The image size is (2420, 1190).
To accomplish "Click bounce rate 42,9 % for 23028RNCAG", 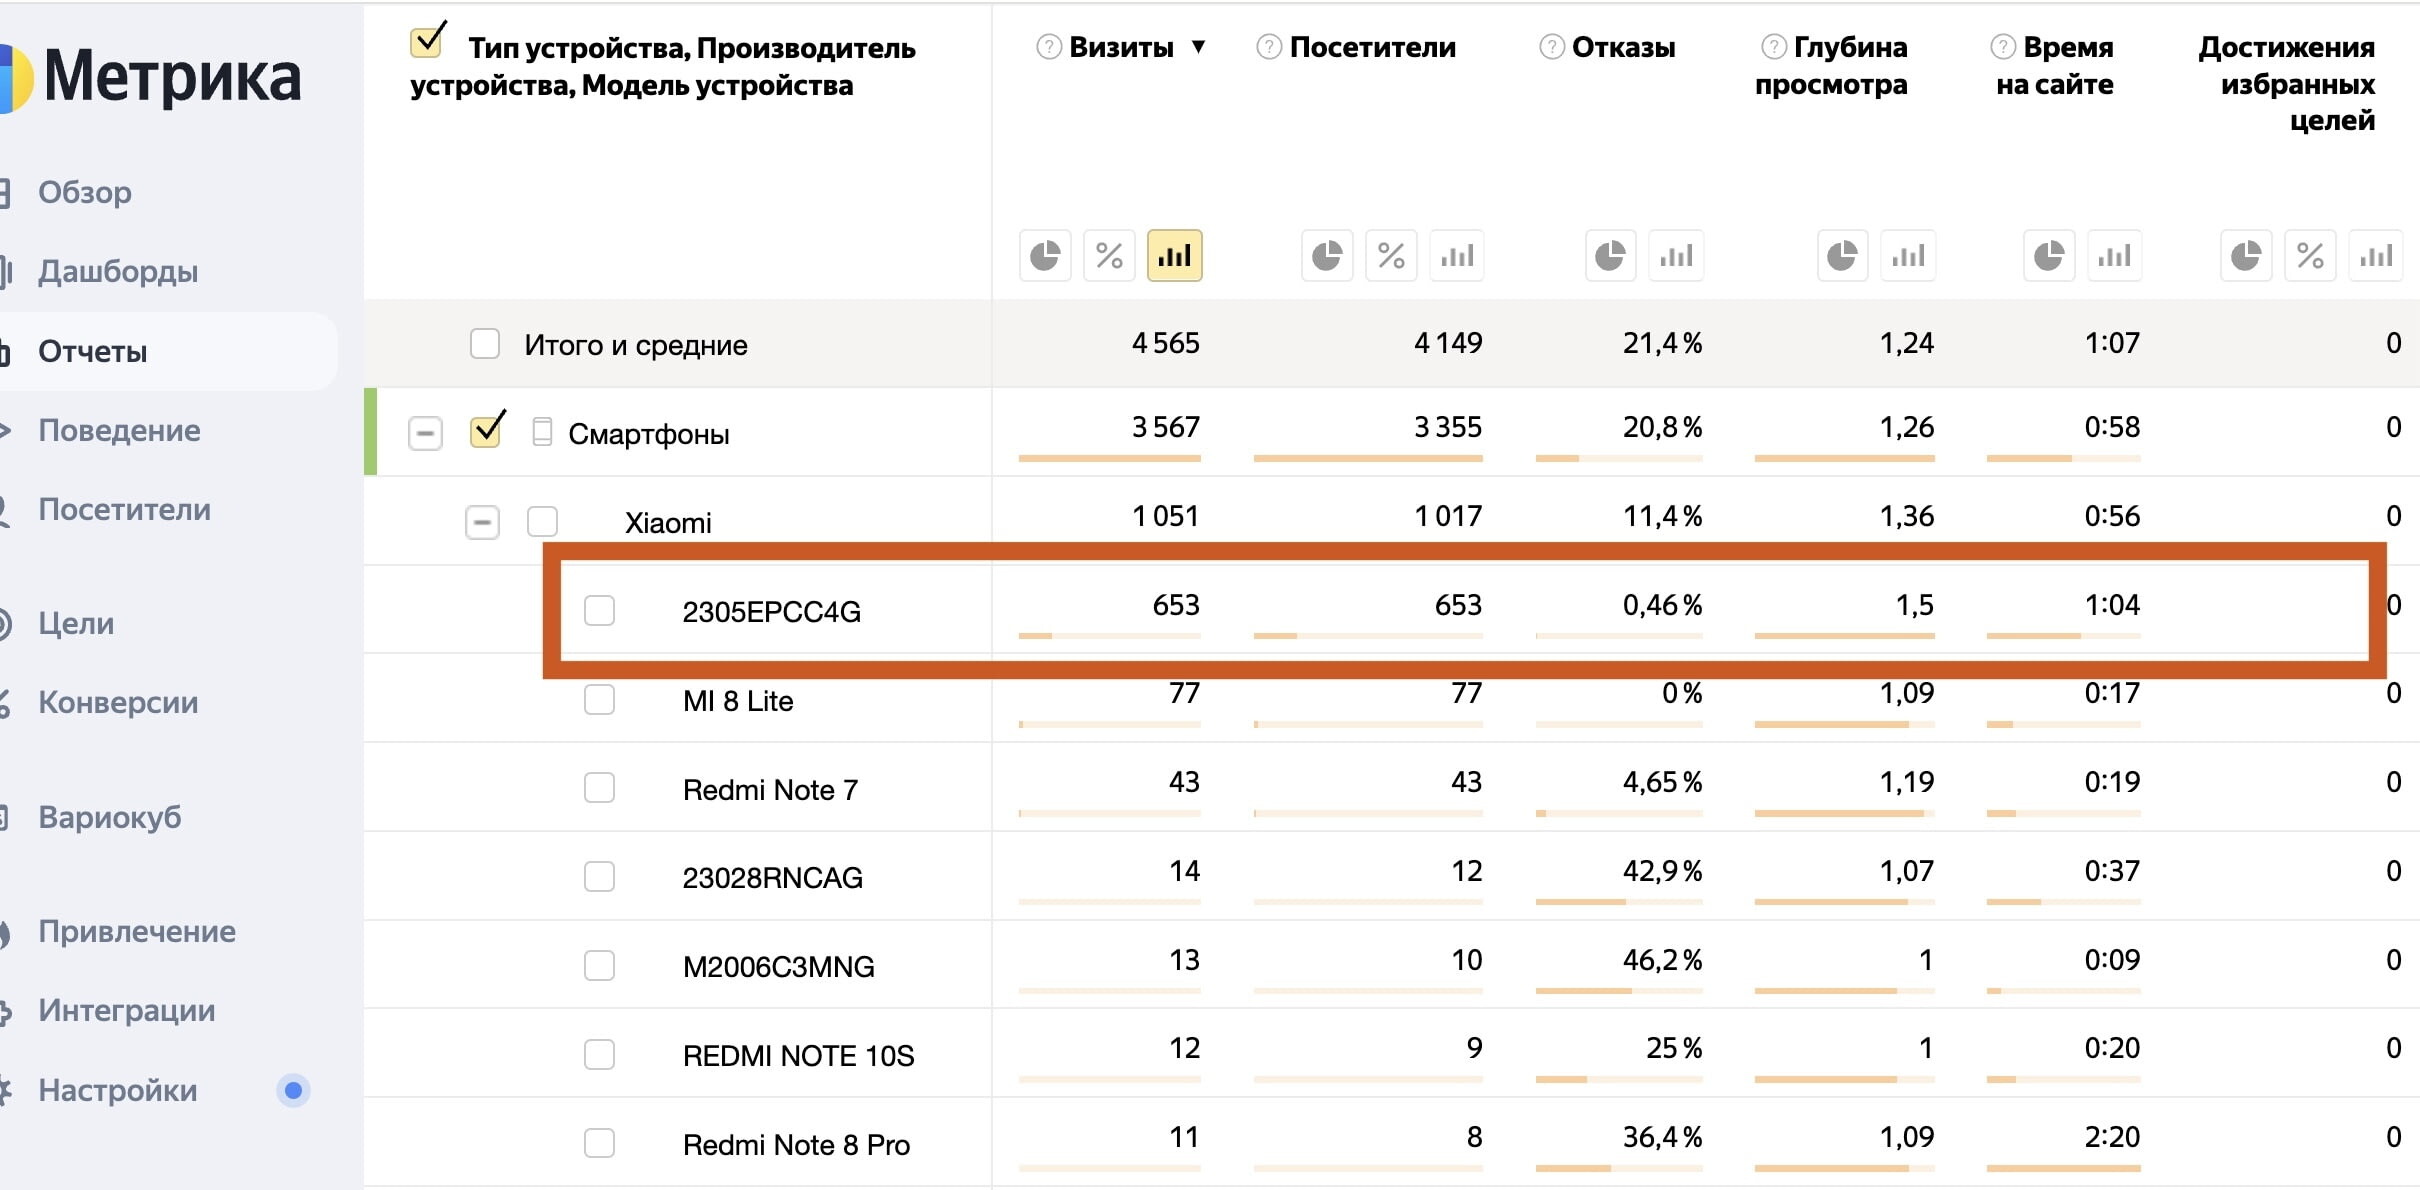I will (1662, 871).
